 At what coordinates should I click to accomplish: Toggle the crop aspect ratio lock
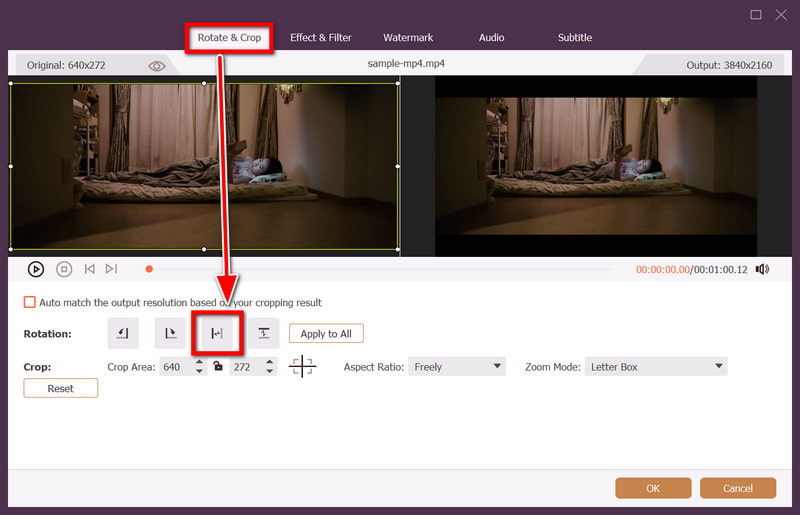pos(217,367)
